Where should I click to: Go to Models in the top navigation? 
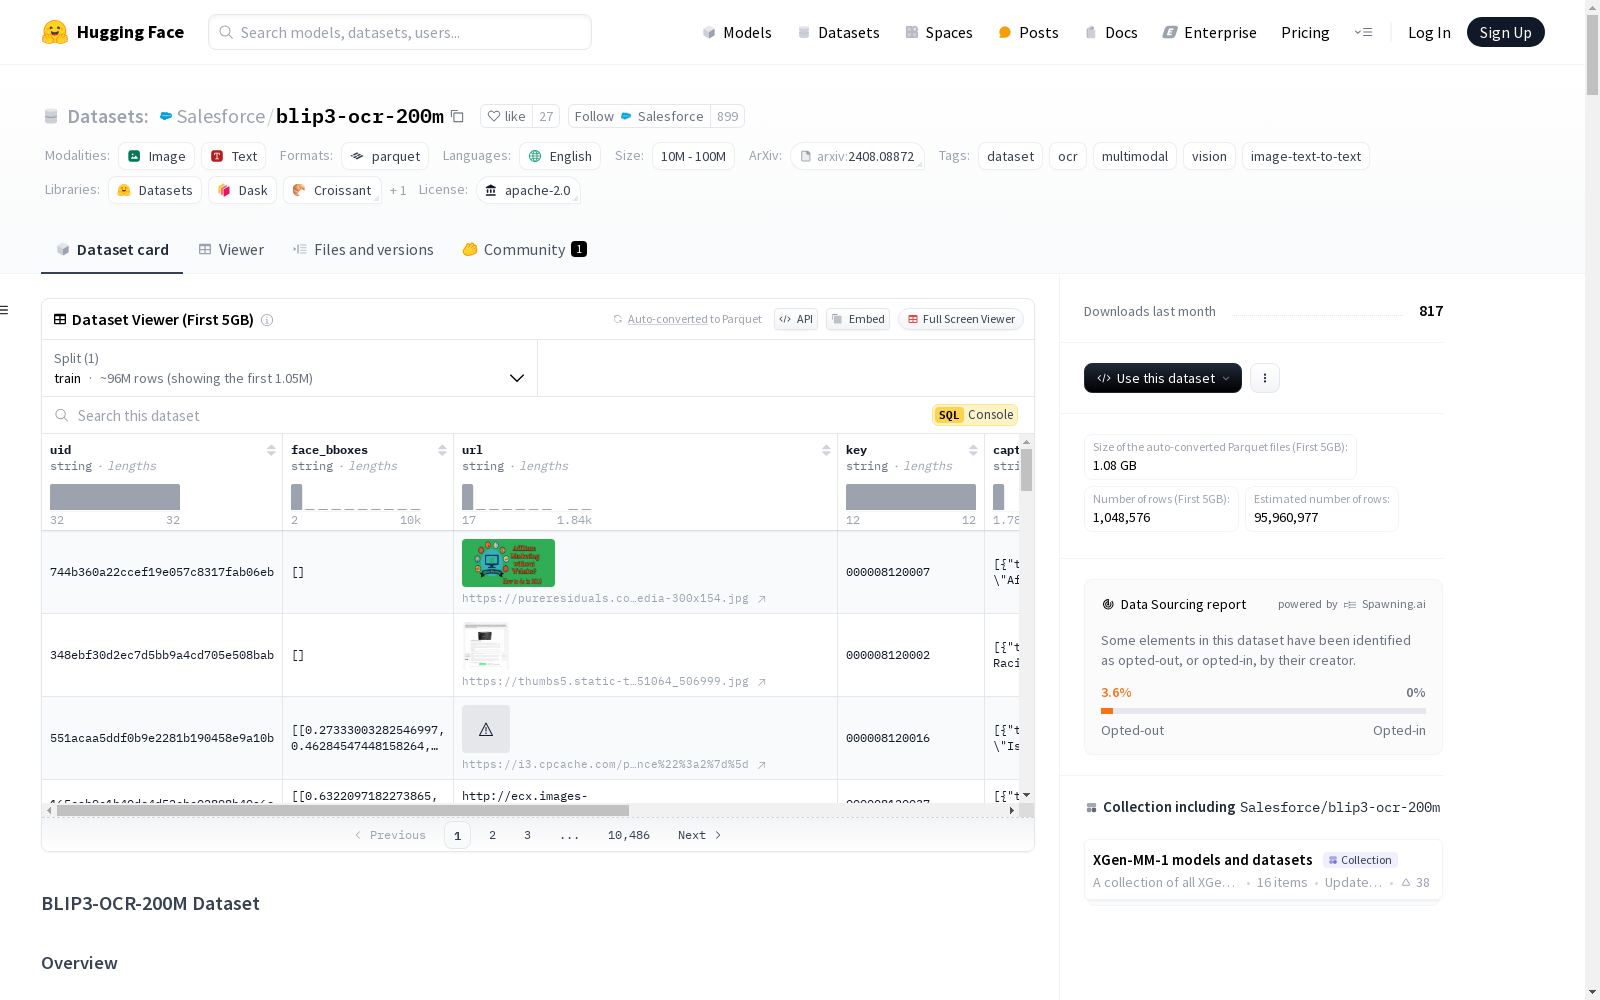pos(737,32)
